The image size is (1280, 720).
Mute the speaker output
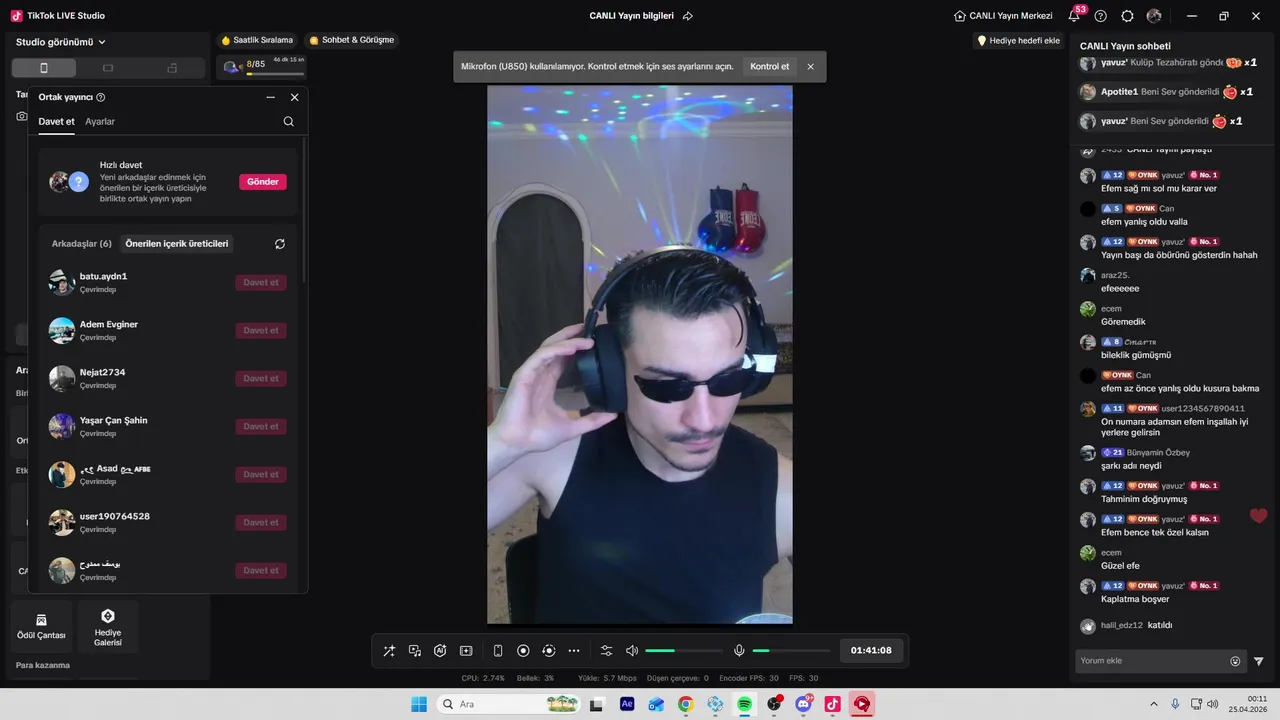tap(632, 651)
